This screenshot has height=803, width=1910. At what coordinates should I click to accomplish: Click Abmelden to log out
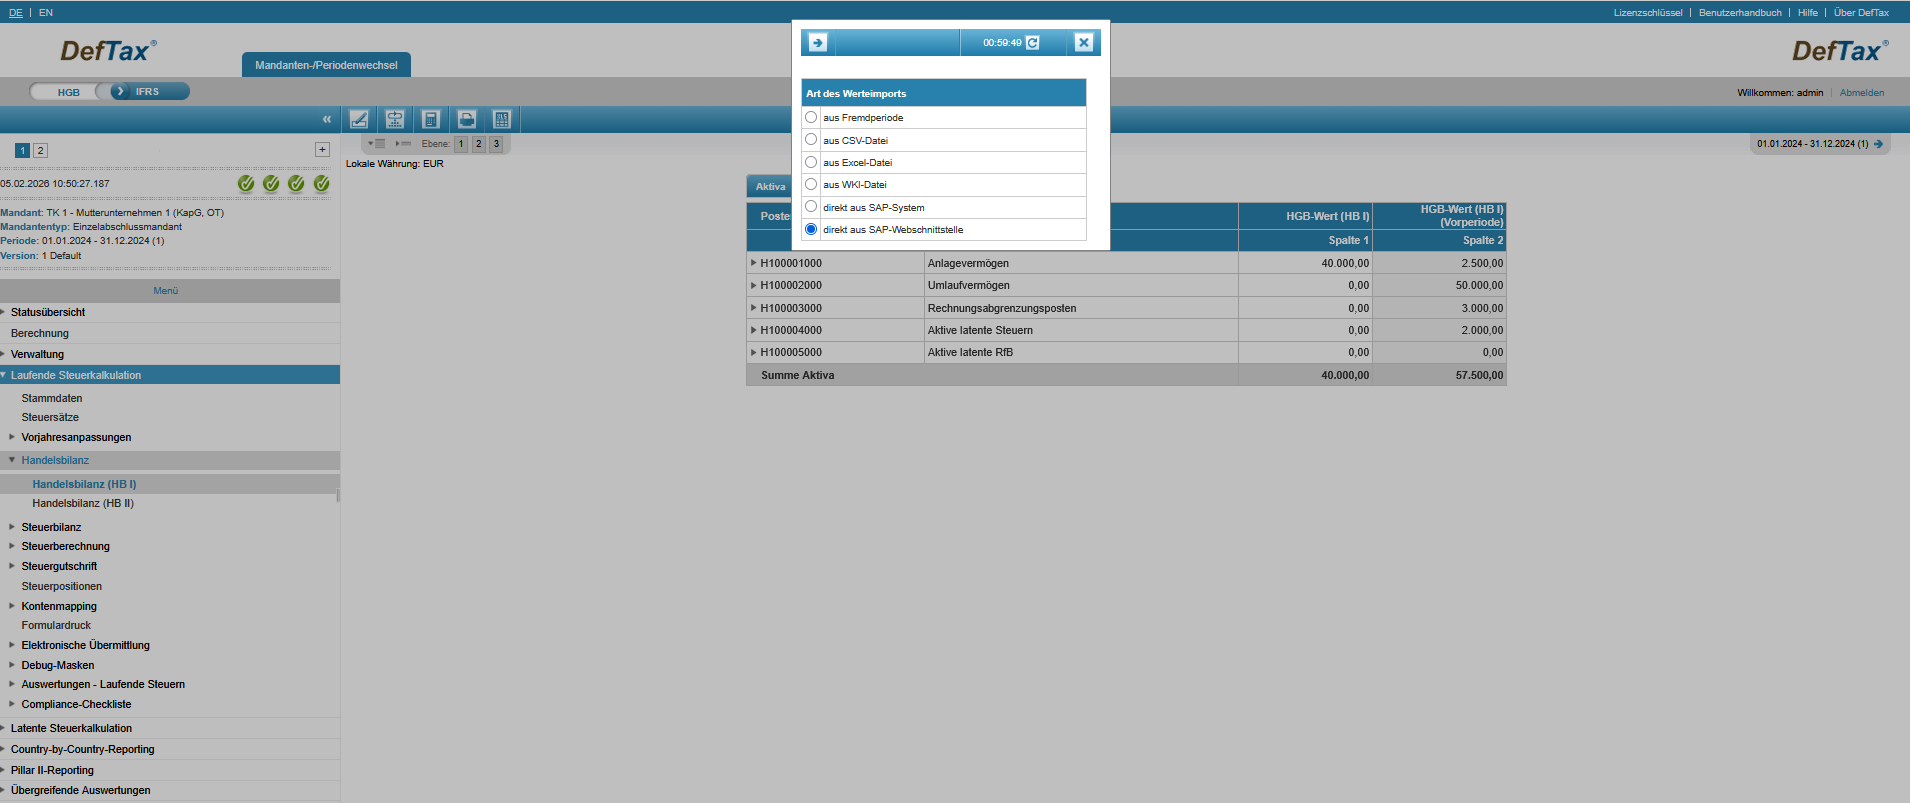coord(1862,93)
